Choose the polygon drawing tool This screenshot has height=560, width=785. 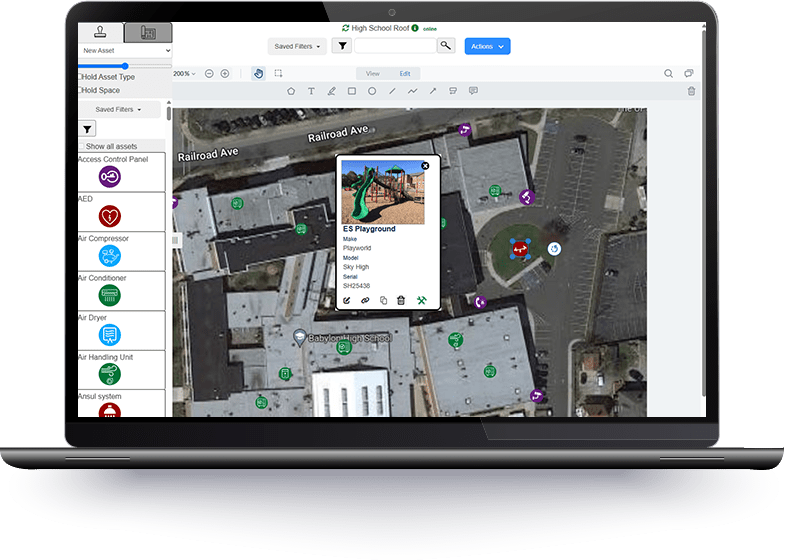click(291, 91)
